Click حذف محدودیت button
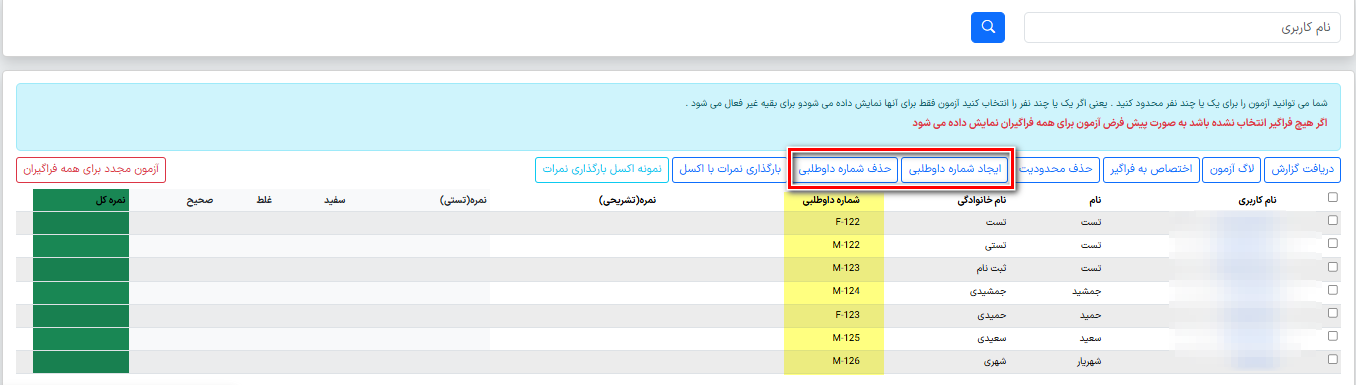 (x=1059, y=170)
